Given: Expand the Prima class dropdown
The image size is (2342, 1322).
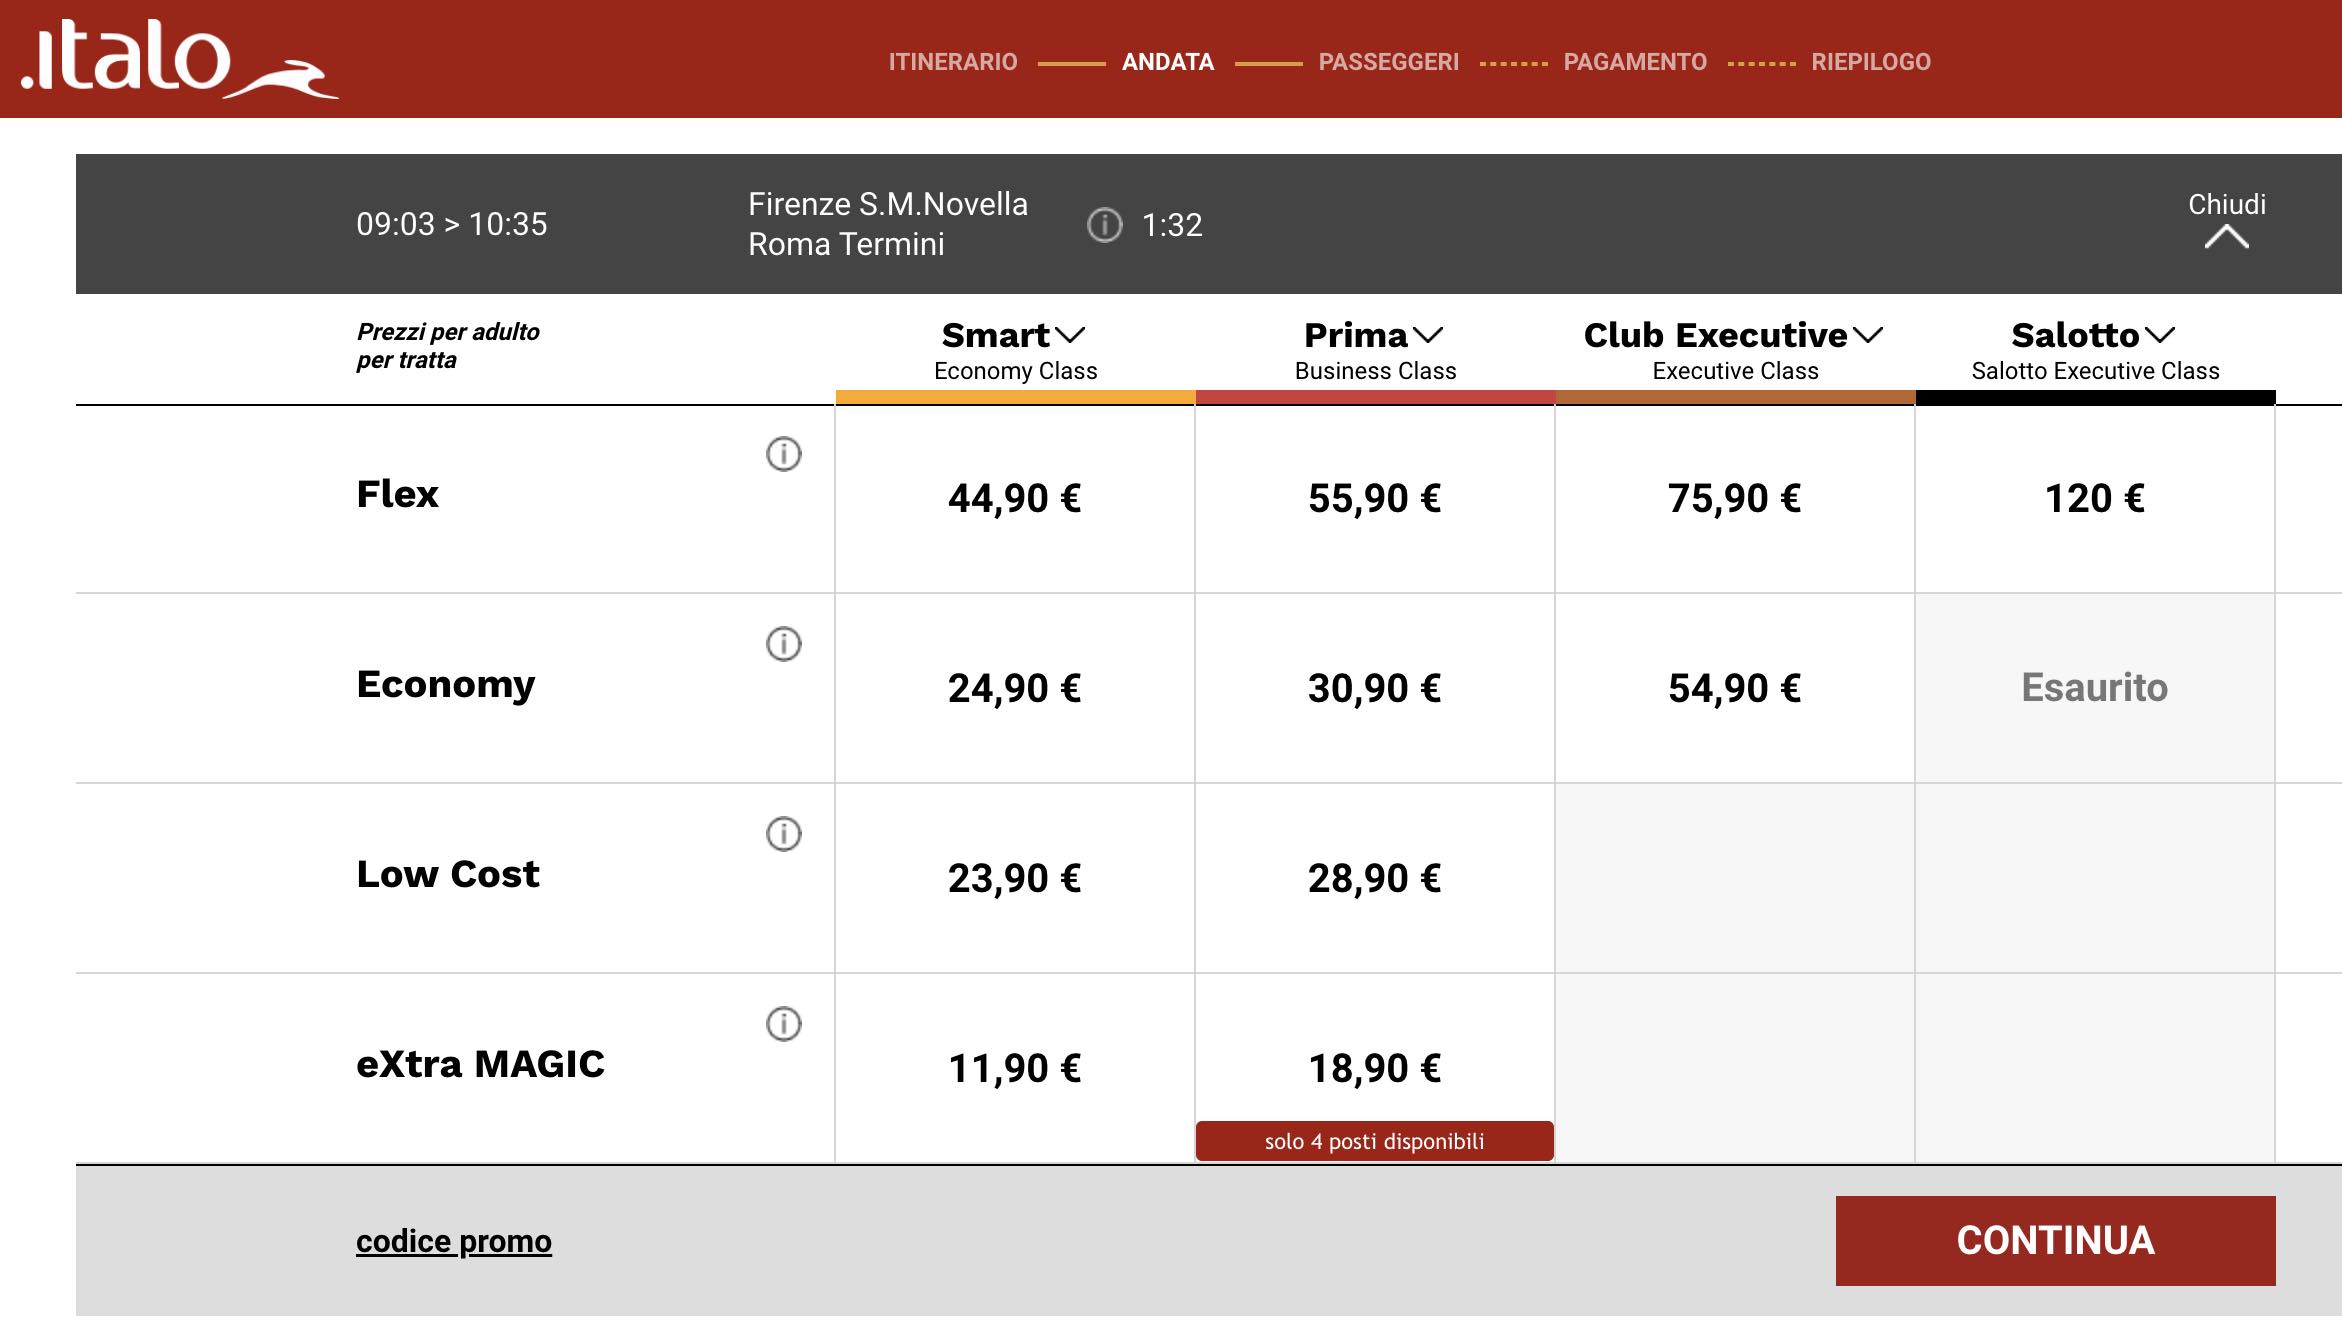Looking at the screenshot, I should click(x=1428, y=335).
